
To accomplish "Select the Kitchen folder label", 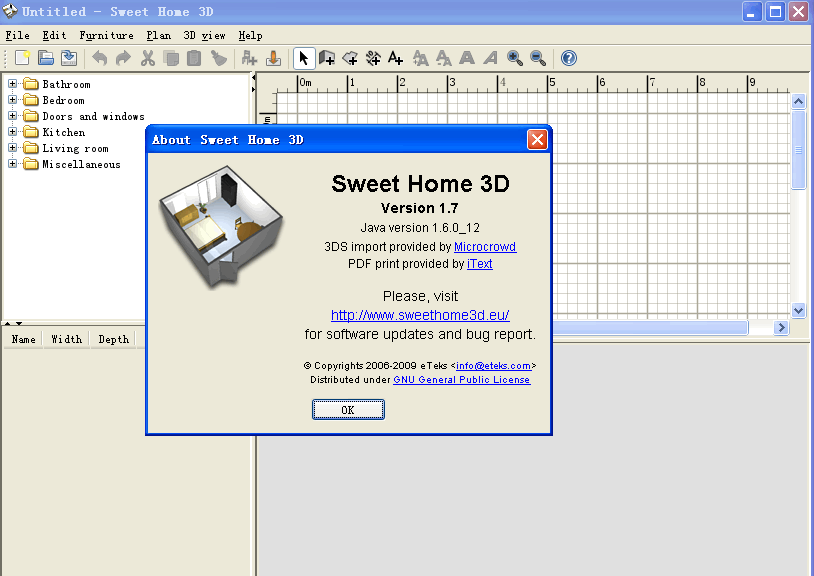I will click(x=63, y=132).
